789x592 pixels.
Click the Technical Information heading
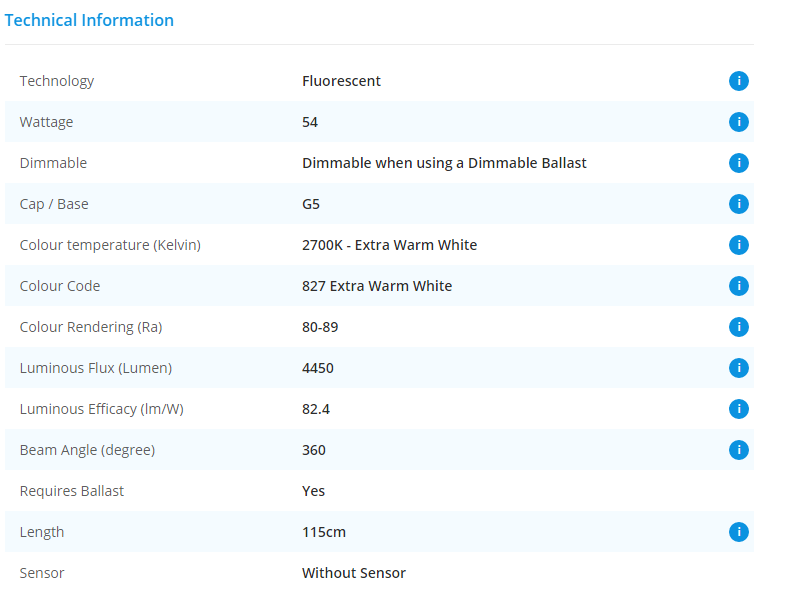(89, 20)
